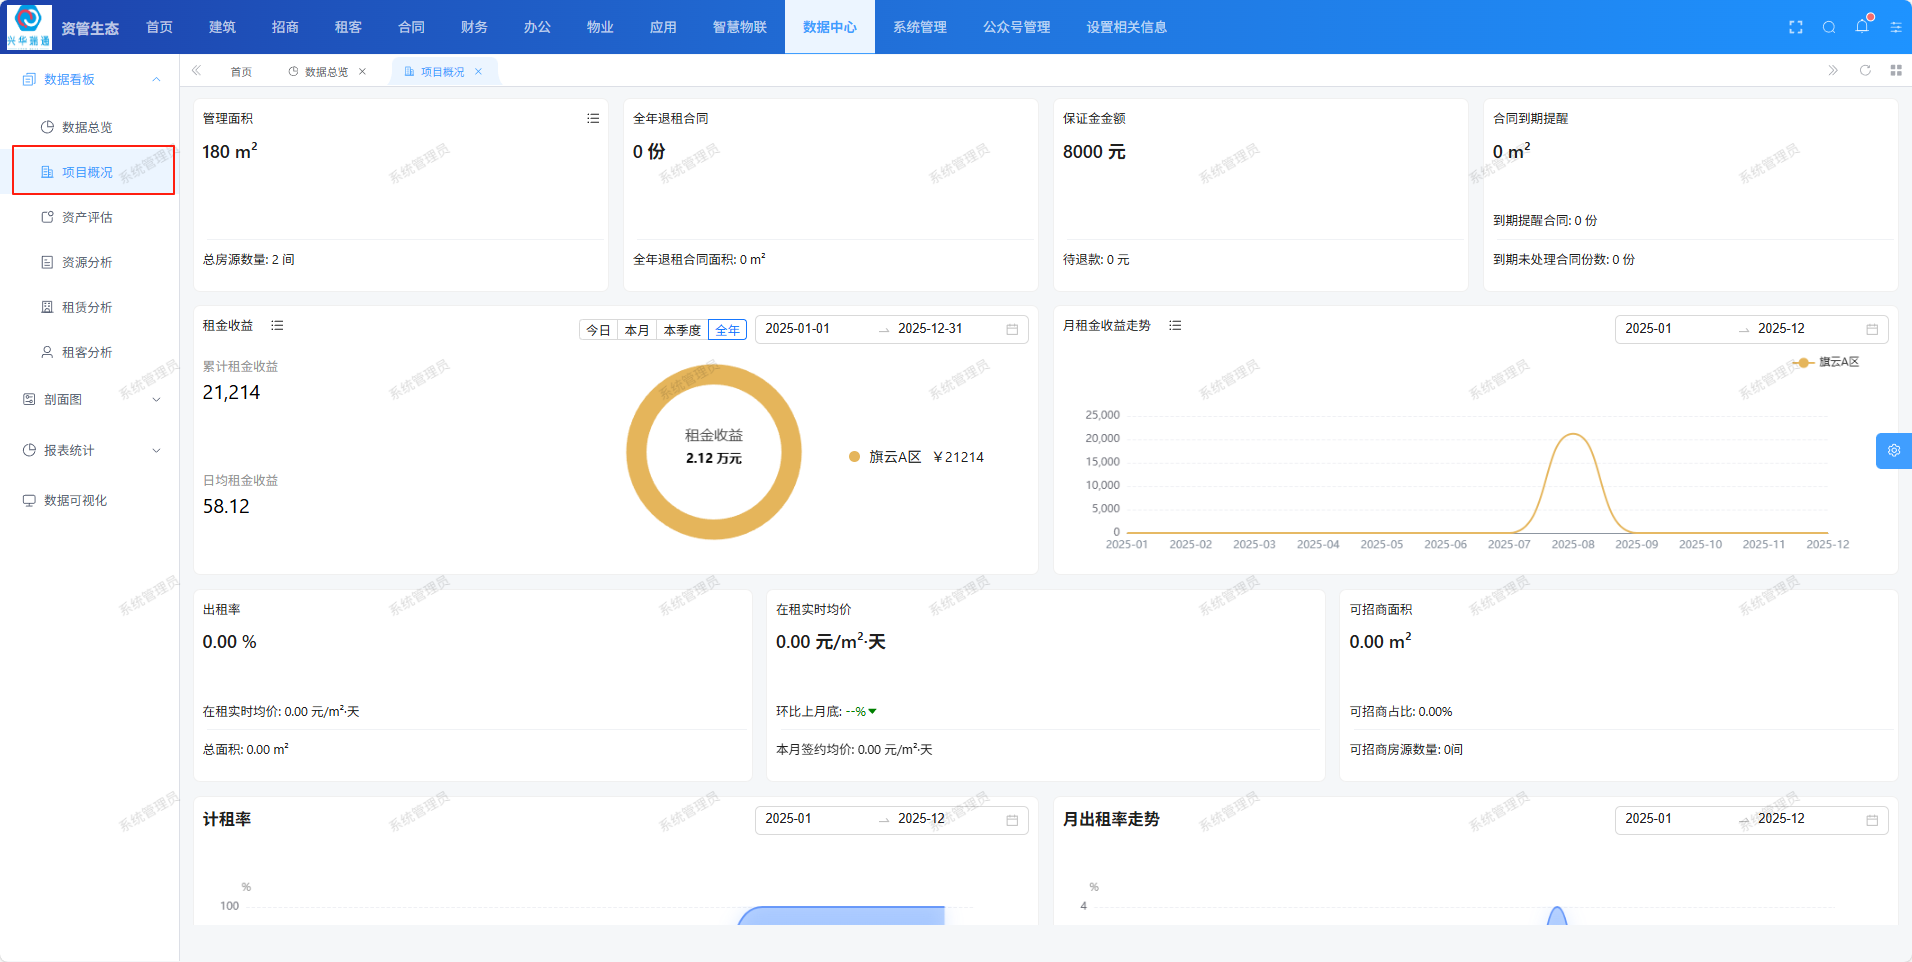
Task: Click the 管理面积 card list icon
Action: point(593,119)
